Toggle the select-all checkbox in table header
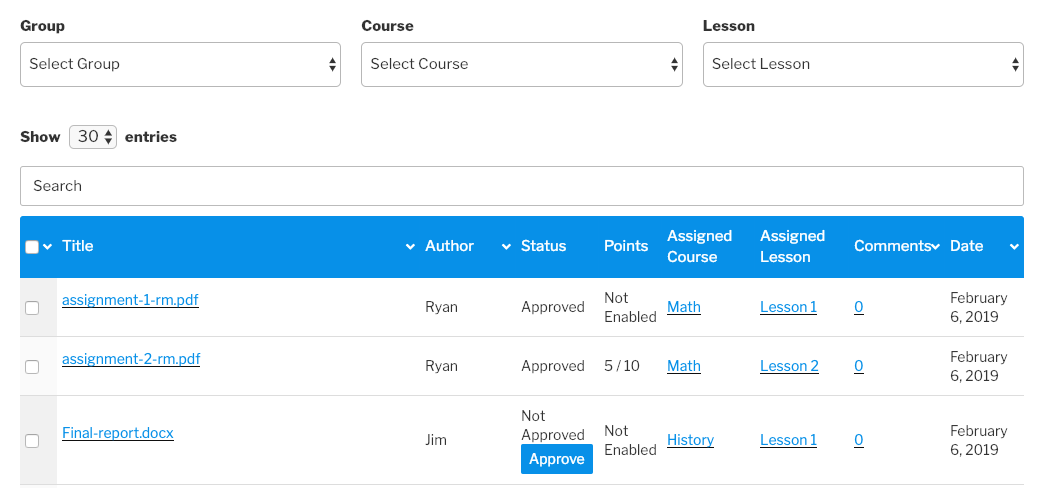Screen dimensions: 1042x488 pyautogui.click(x=32, y=247)
